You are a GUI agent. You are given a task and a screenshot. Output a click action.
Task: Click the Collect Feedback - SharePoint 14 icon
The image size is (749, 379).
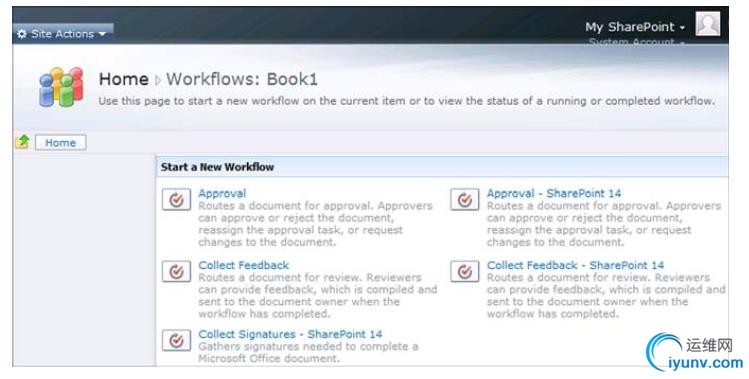tap(465, 271)
